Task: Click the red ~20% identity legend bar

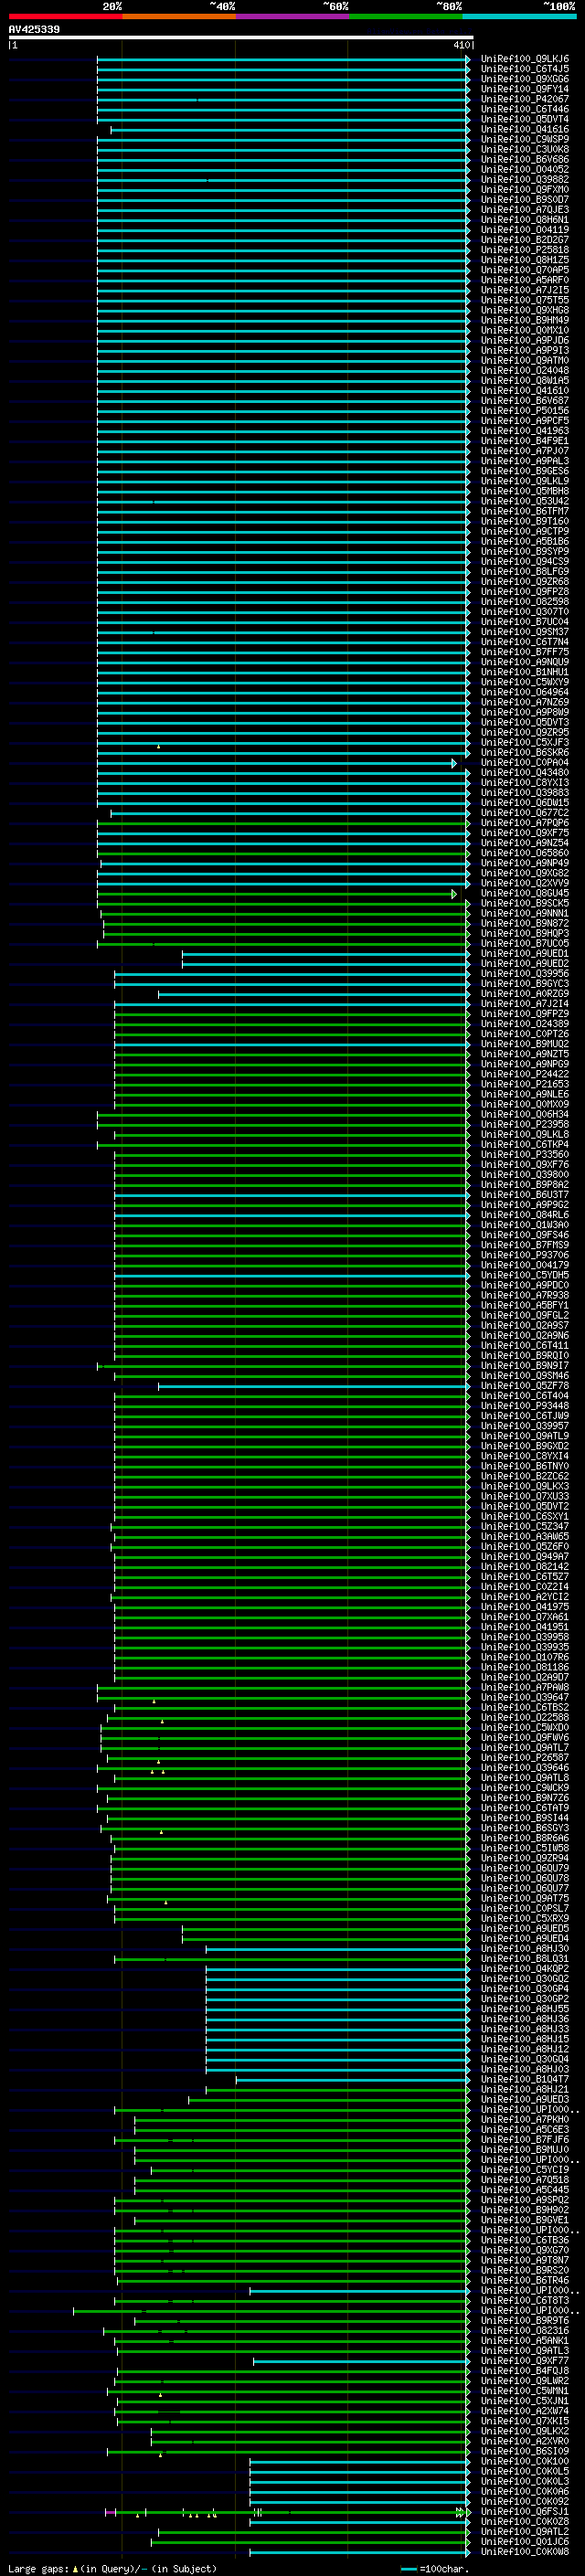Action: [x=65, y=16]
